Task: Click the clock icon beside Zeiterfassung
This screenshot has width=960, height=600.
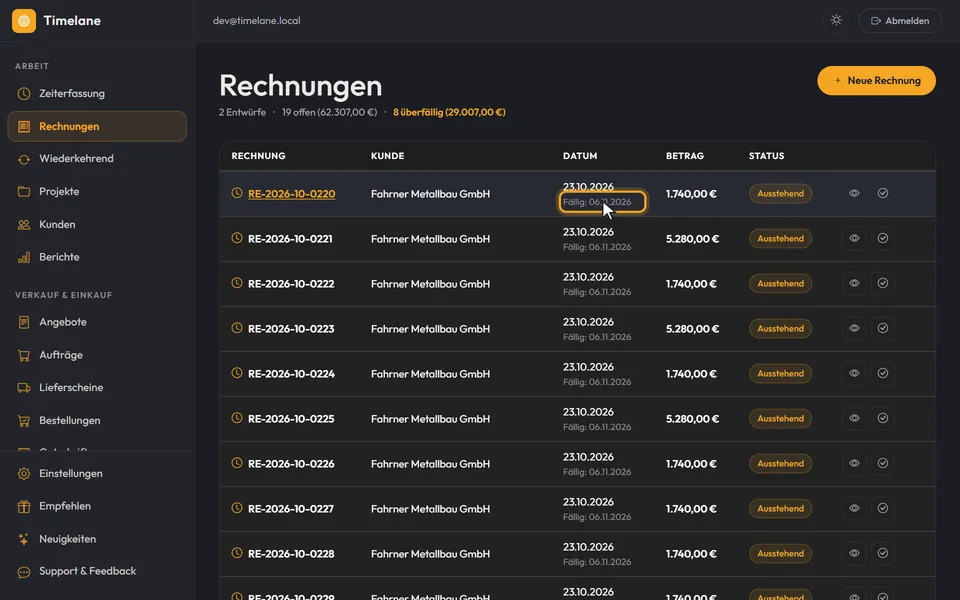Action: tap(24, 94)
